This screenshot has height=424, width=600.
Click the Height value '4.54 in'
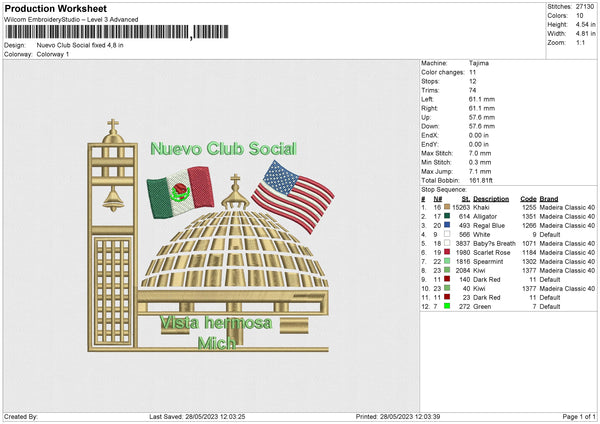(585, 24)
